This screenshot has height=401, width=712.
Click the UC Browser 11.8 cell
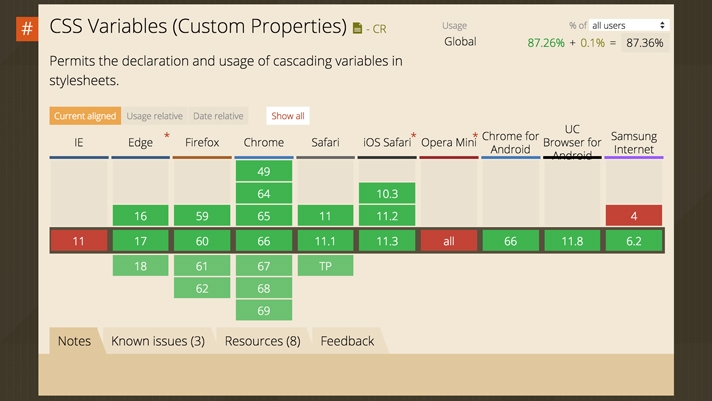click(572, 241)
